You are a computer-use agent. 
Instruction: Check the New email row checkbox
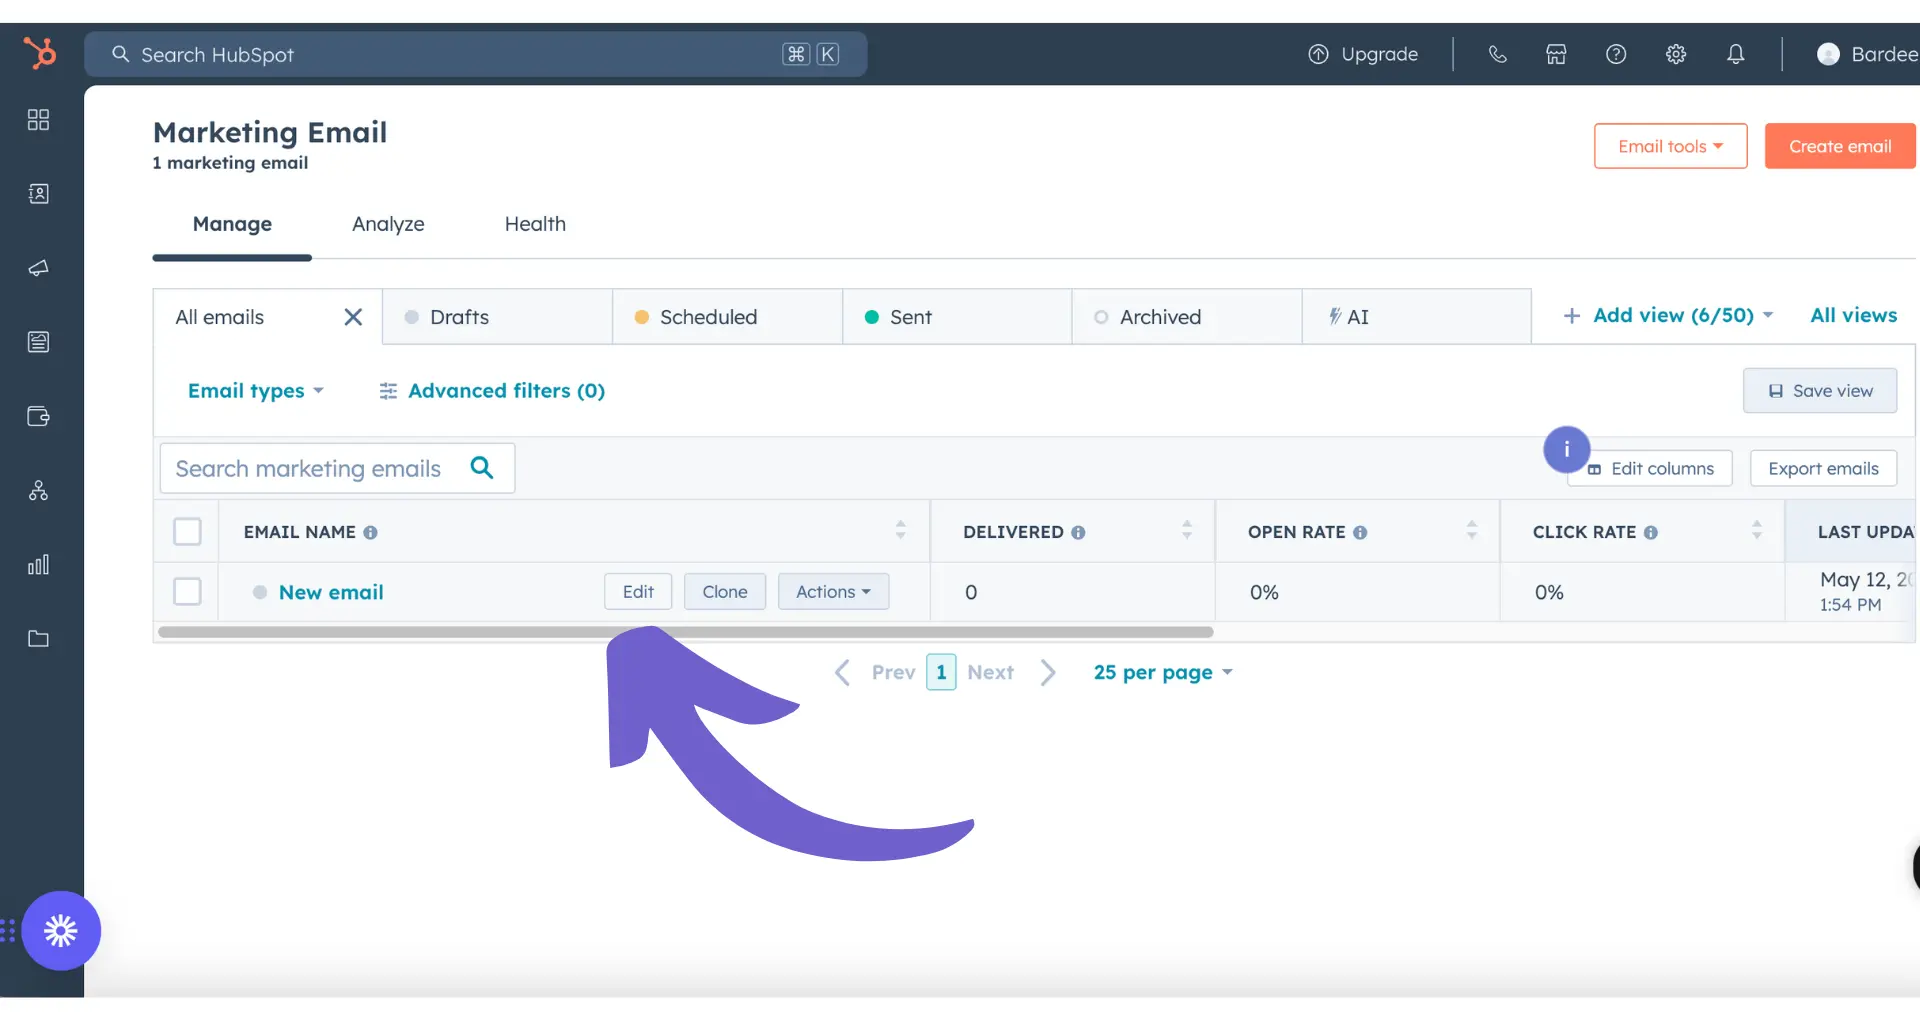(187, 591)
